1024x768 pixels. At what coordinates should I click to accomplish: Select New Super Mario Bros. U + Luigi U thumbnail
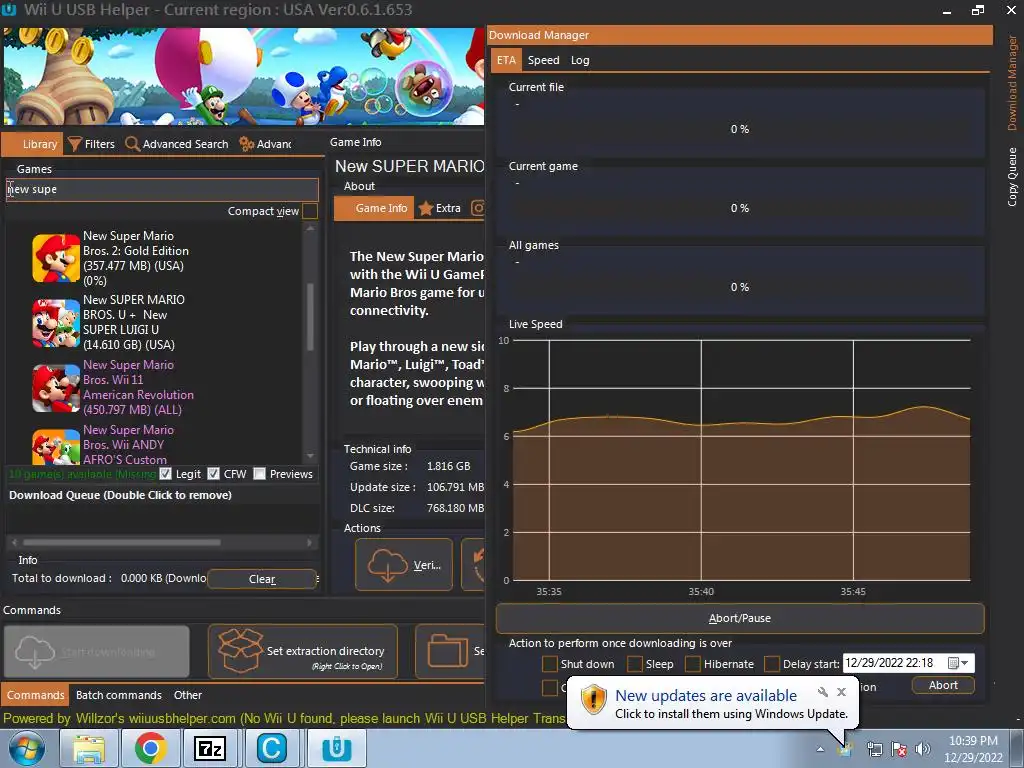pyautogui.click(x=56, y=323)
